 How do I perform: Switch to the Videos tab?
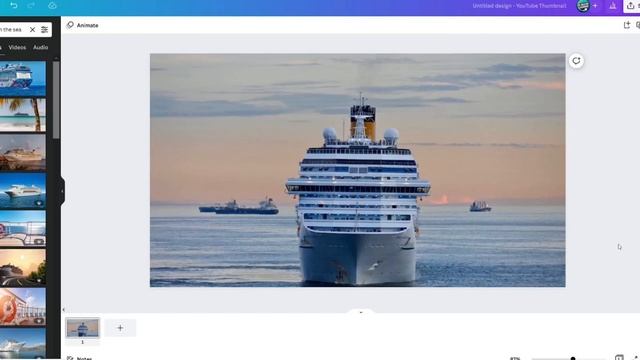[17, 47]
